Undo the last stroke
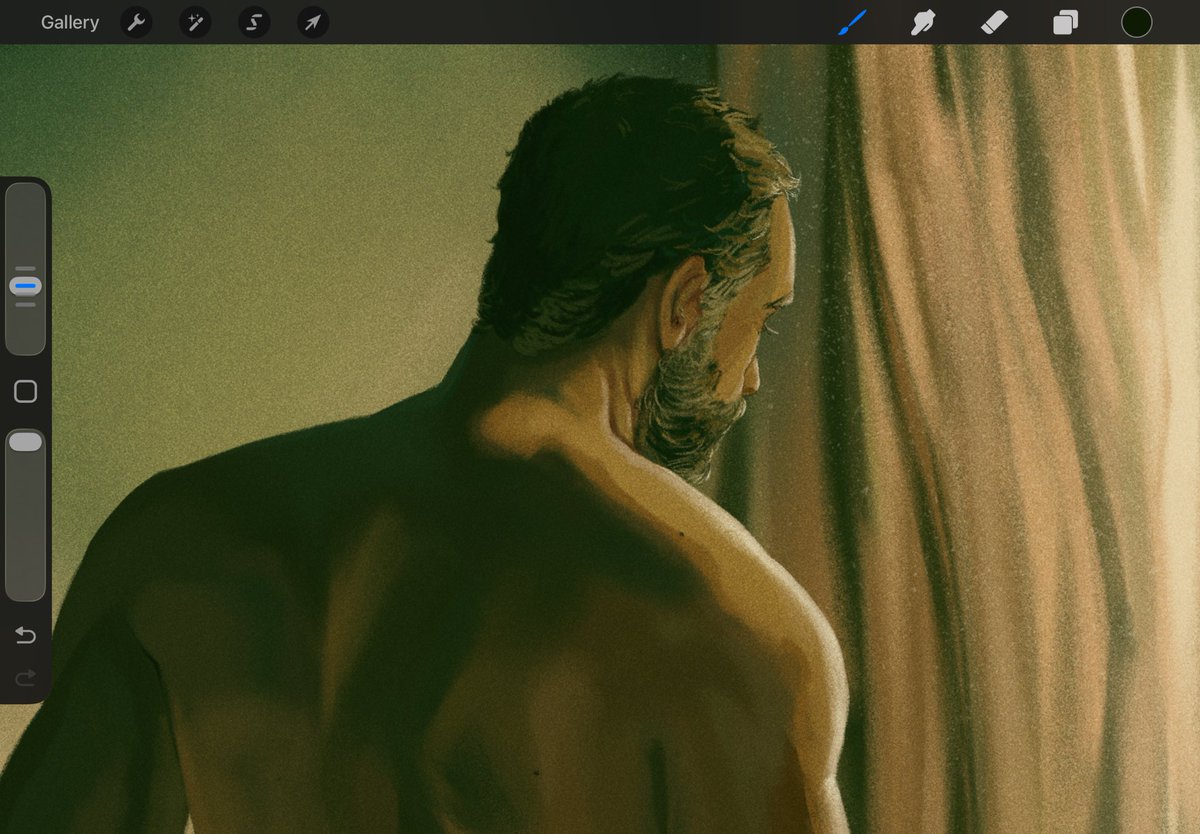This screenshot has height=834, width=1200. click(x=25, y=636)
